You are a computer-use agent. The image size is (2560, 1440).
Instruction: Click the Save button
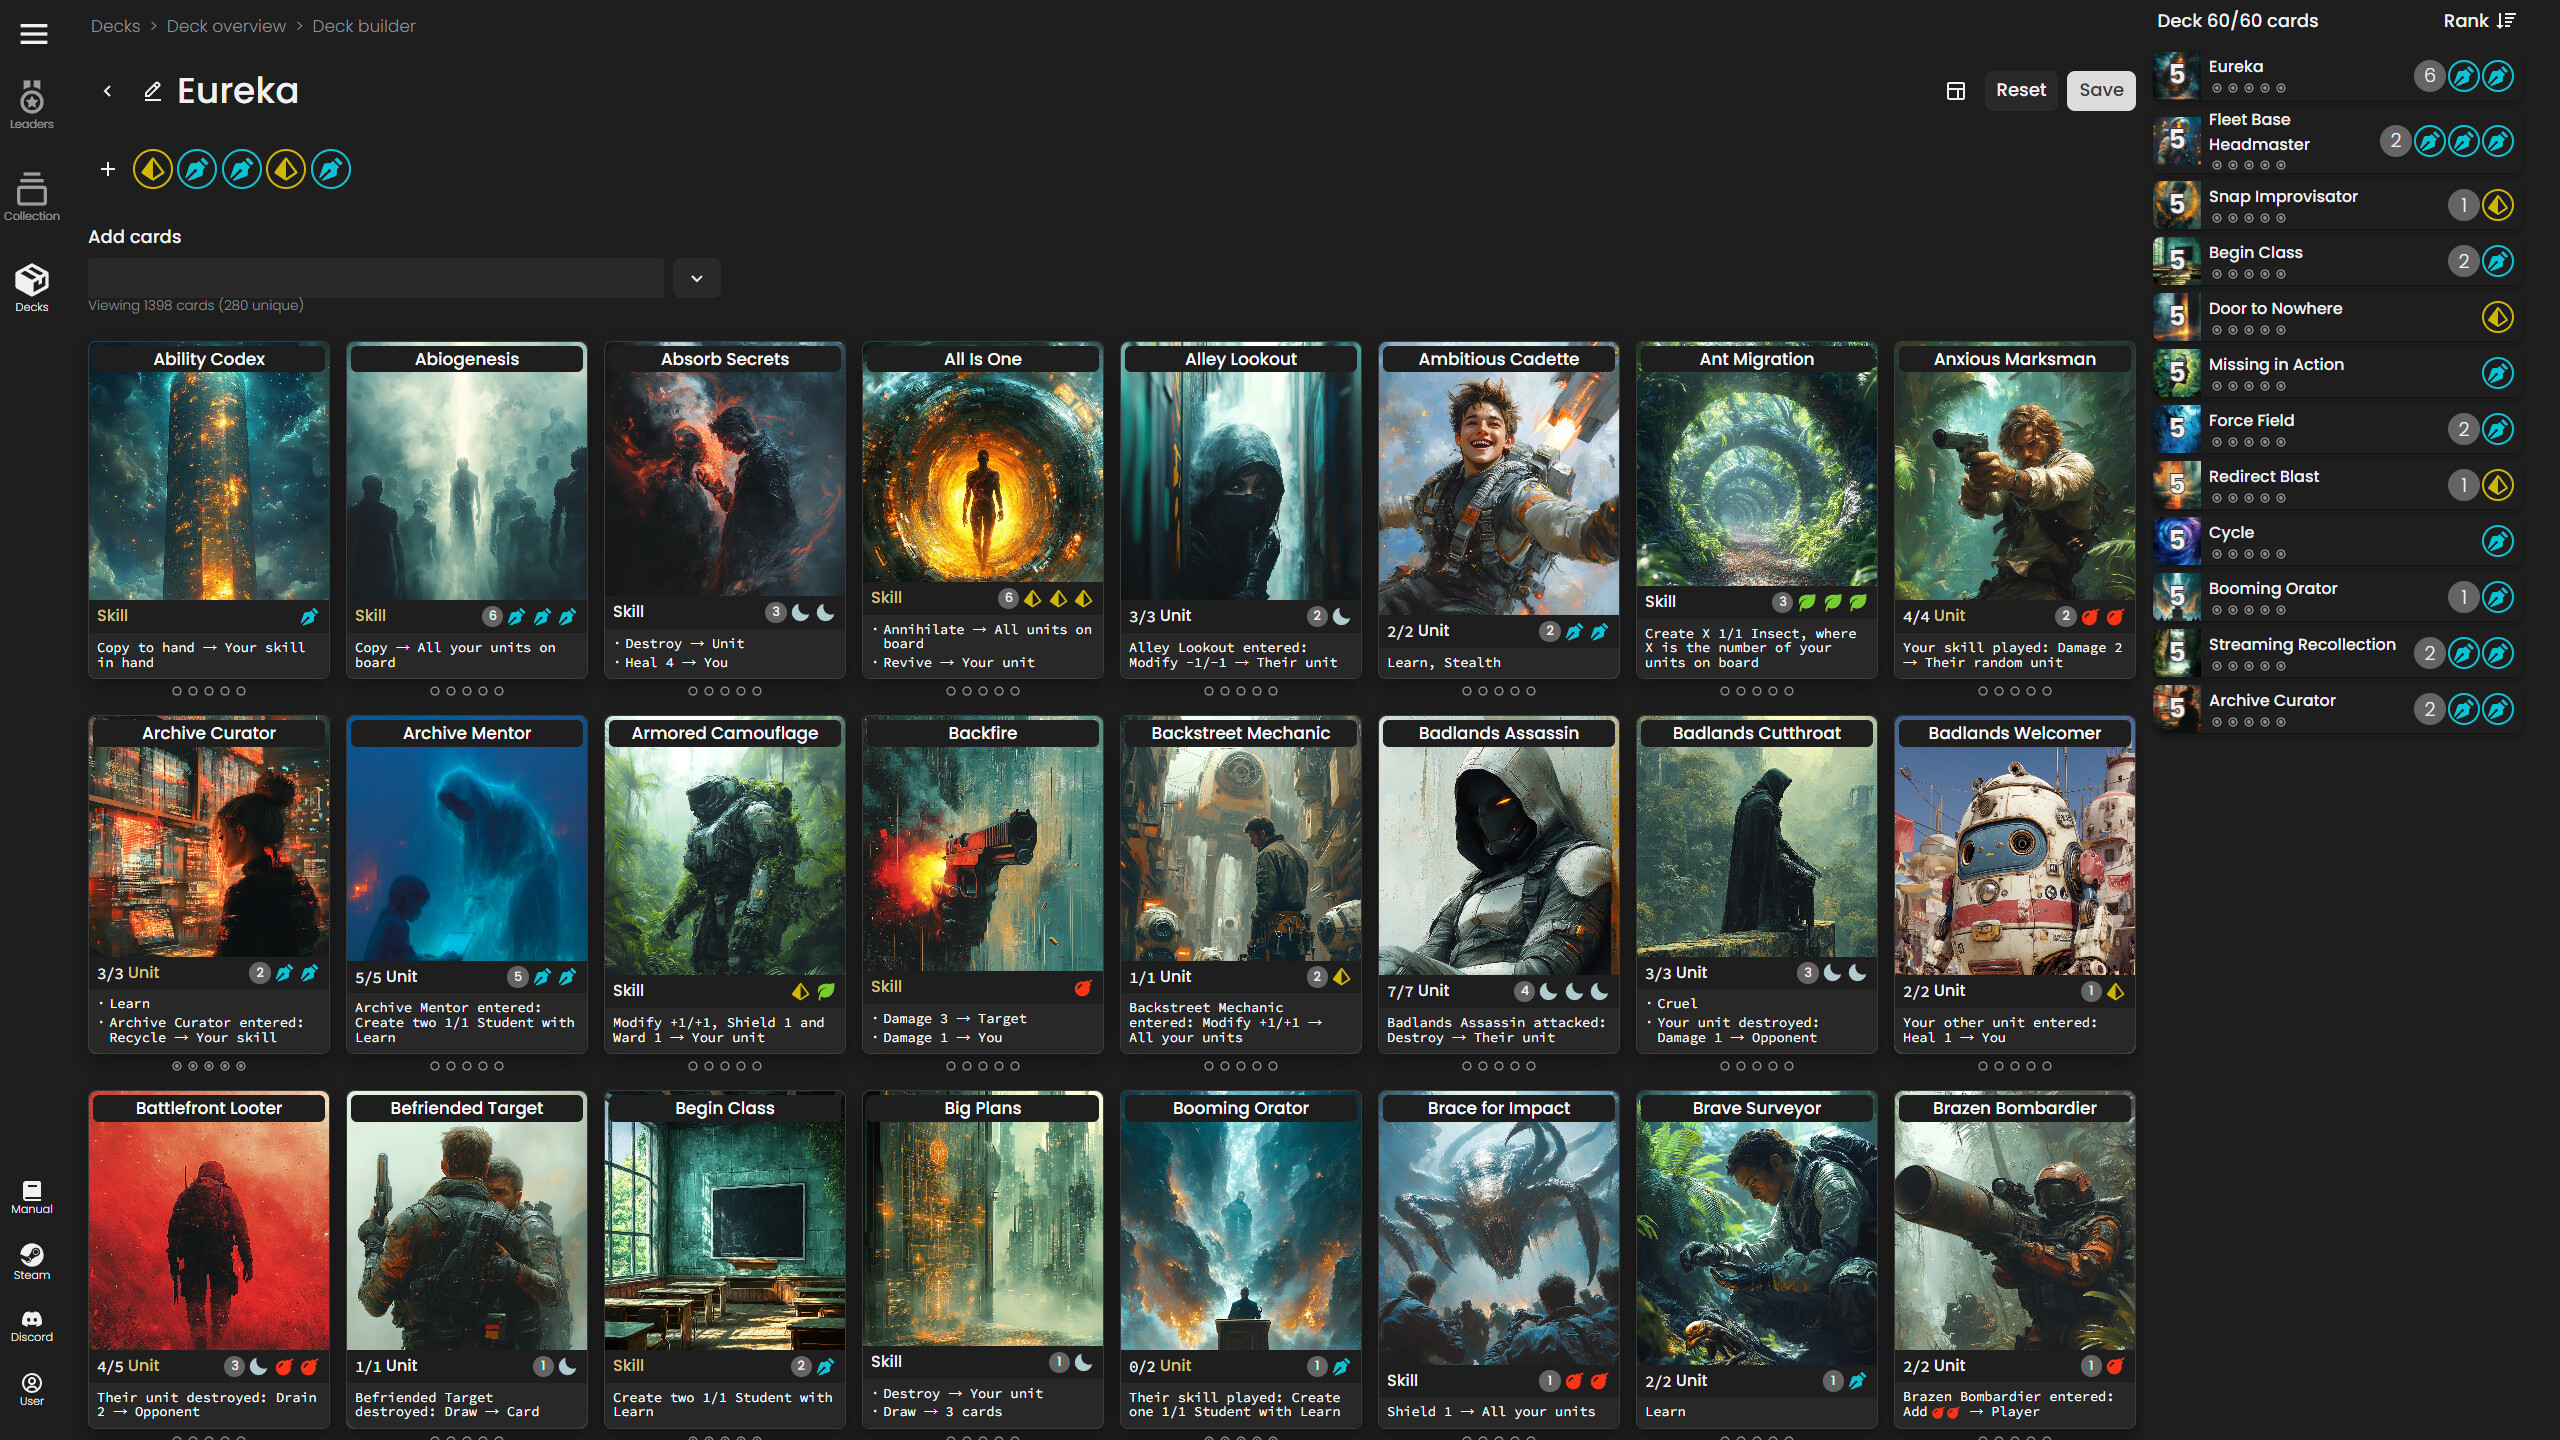point(2100,91)
